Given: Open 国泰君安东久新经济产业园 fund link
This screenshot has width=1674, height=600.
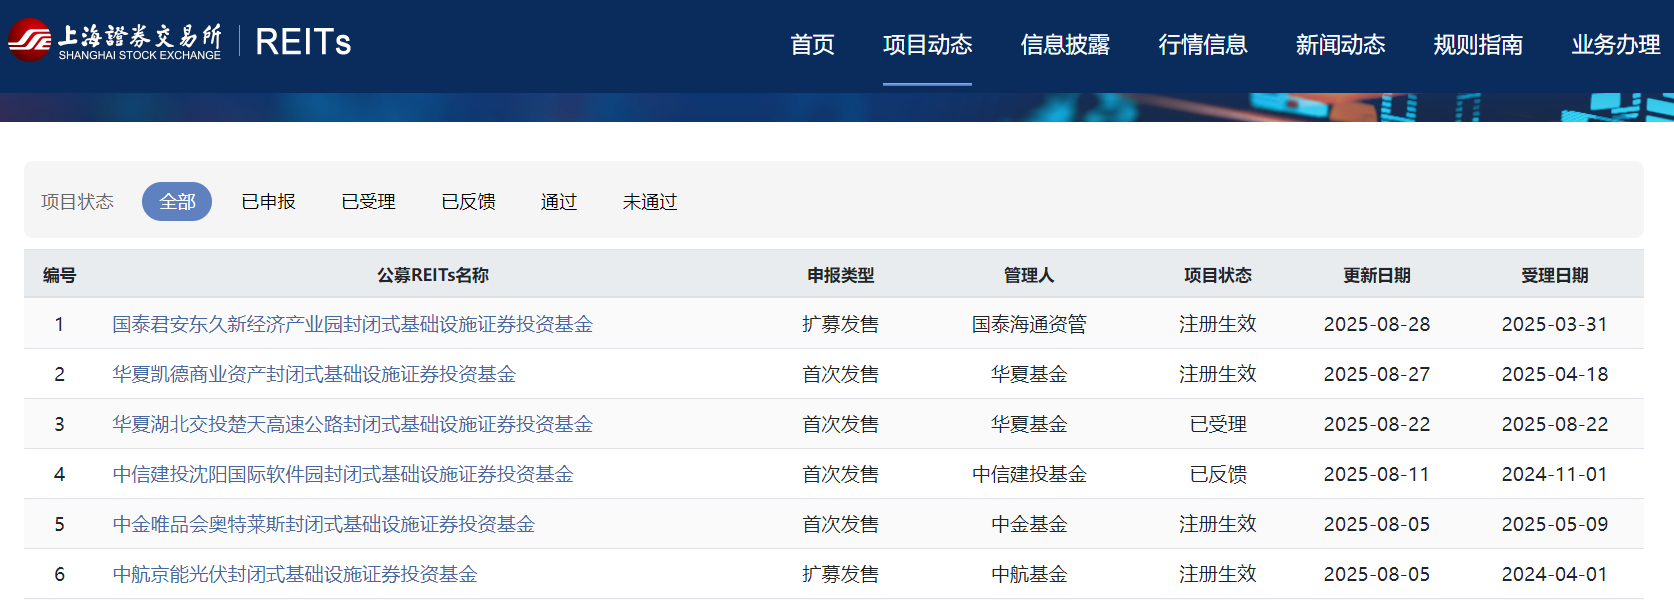Looking at the screenshot, I should point(352,324).
